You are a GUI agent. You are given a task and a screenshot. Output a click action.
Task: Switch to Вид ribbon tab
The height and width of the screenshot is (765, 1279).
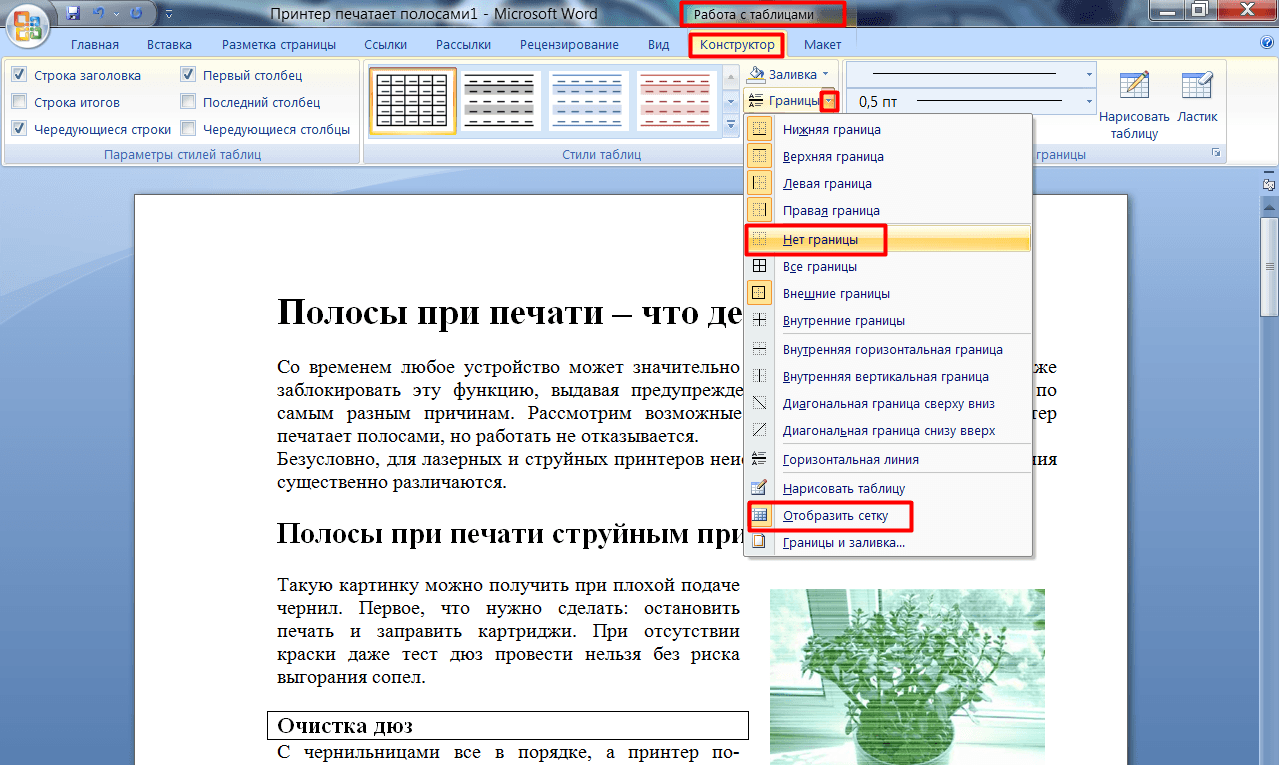[658, 45]
